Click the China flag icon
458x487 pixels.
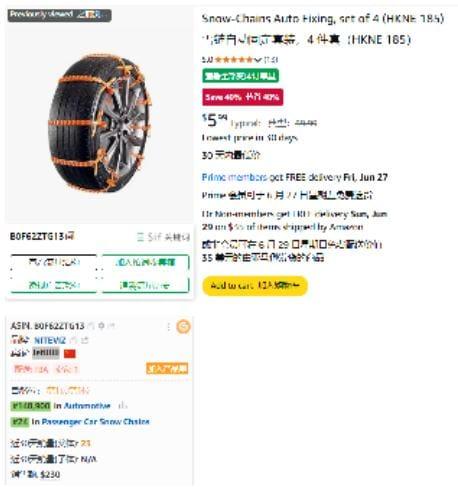click(x=70, y=353)
